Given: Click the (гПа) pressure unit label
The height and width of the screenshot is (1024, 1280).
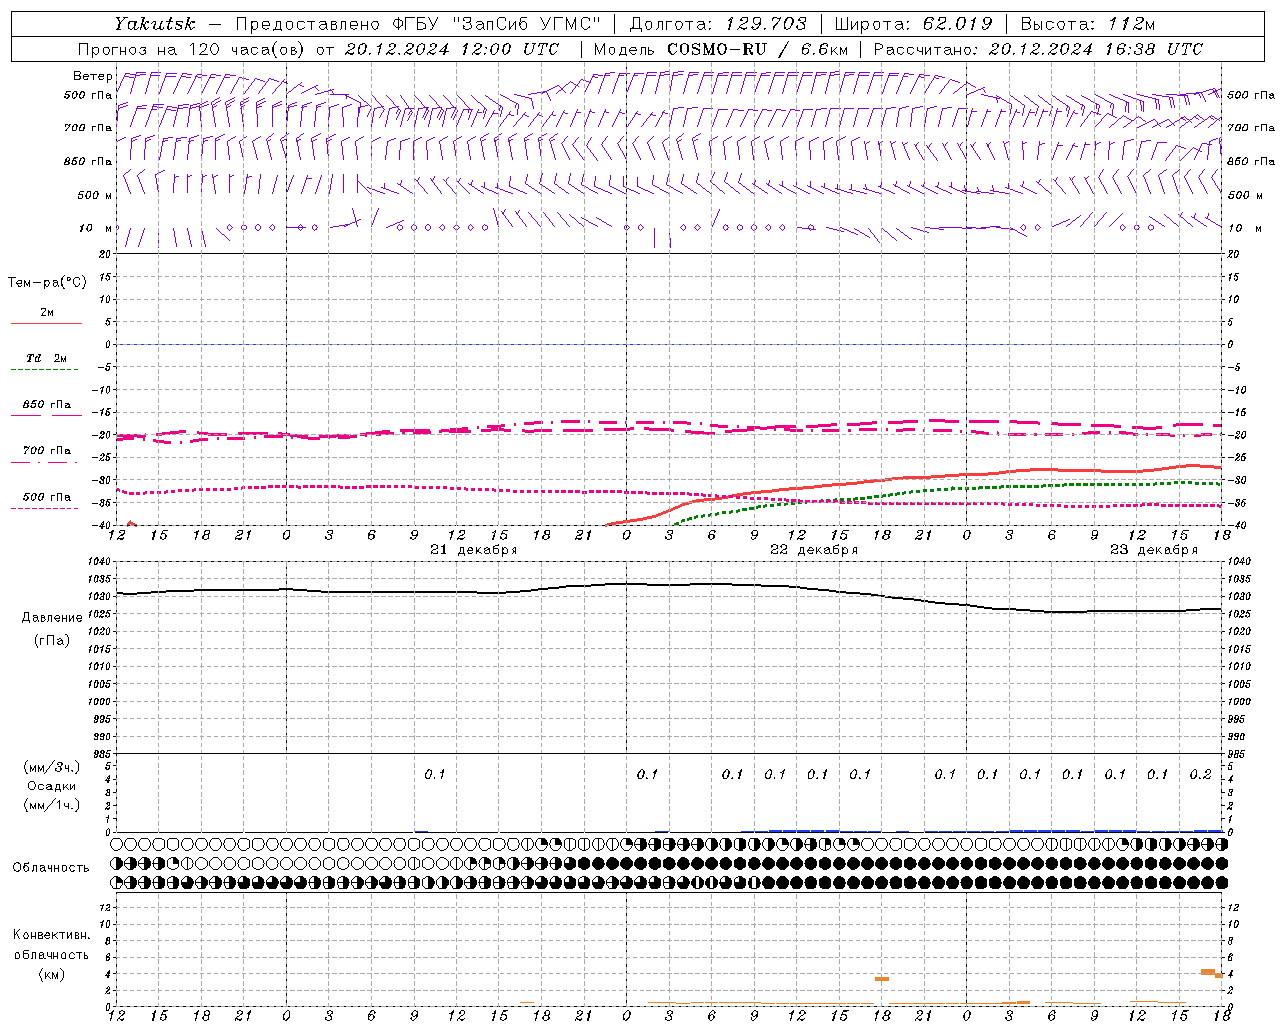Looking at the screenshot, I should 52,641.
